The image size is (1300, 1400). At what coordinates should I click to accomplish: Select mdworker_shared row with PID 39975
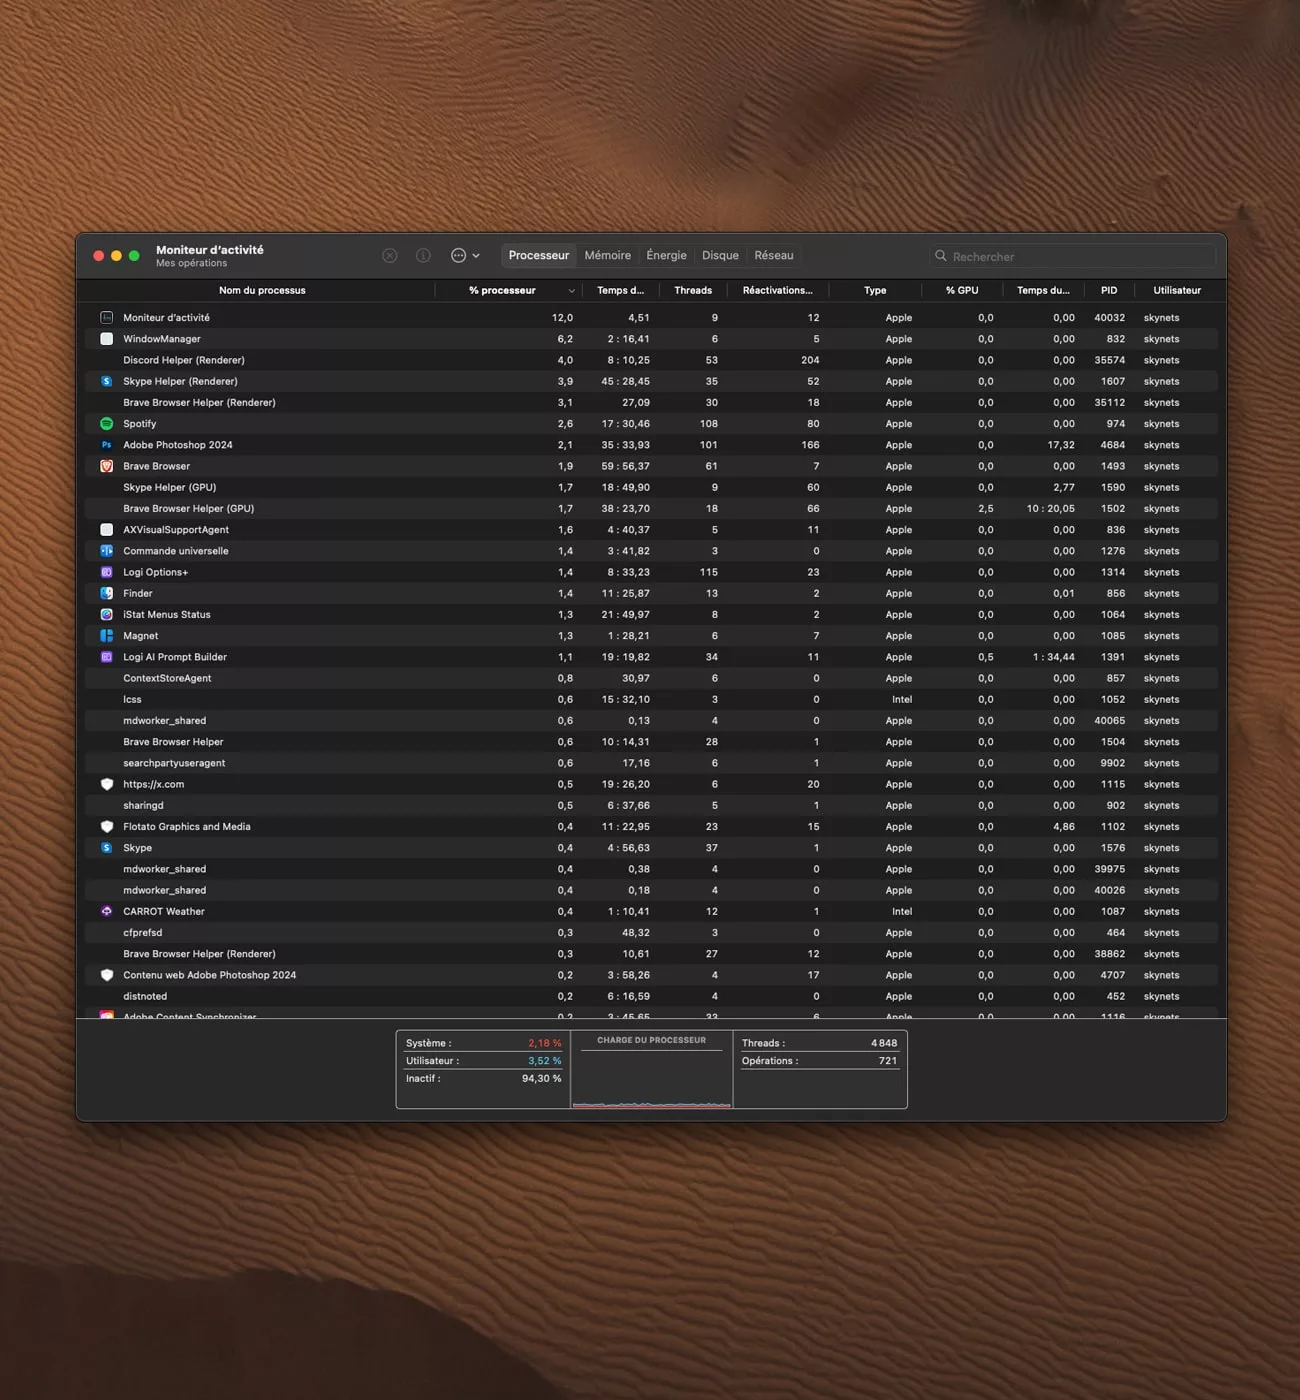pos(651,869)
